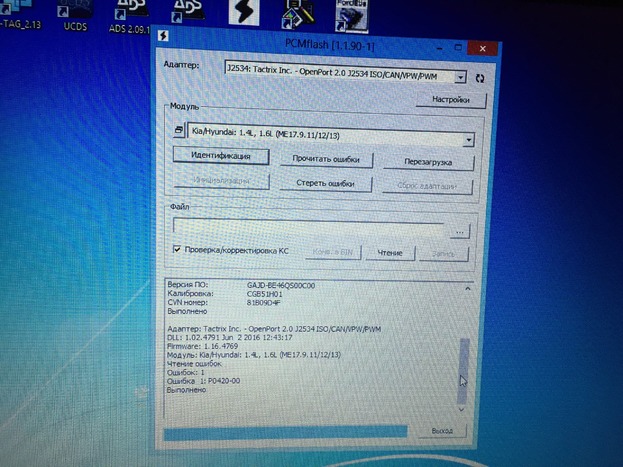
Task: Click the PCMflash title bar icon
Action: (x=163, y=48)
